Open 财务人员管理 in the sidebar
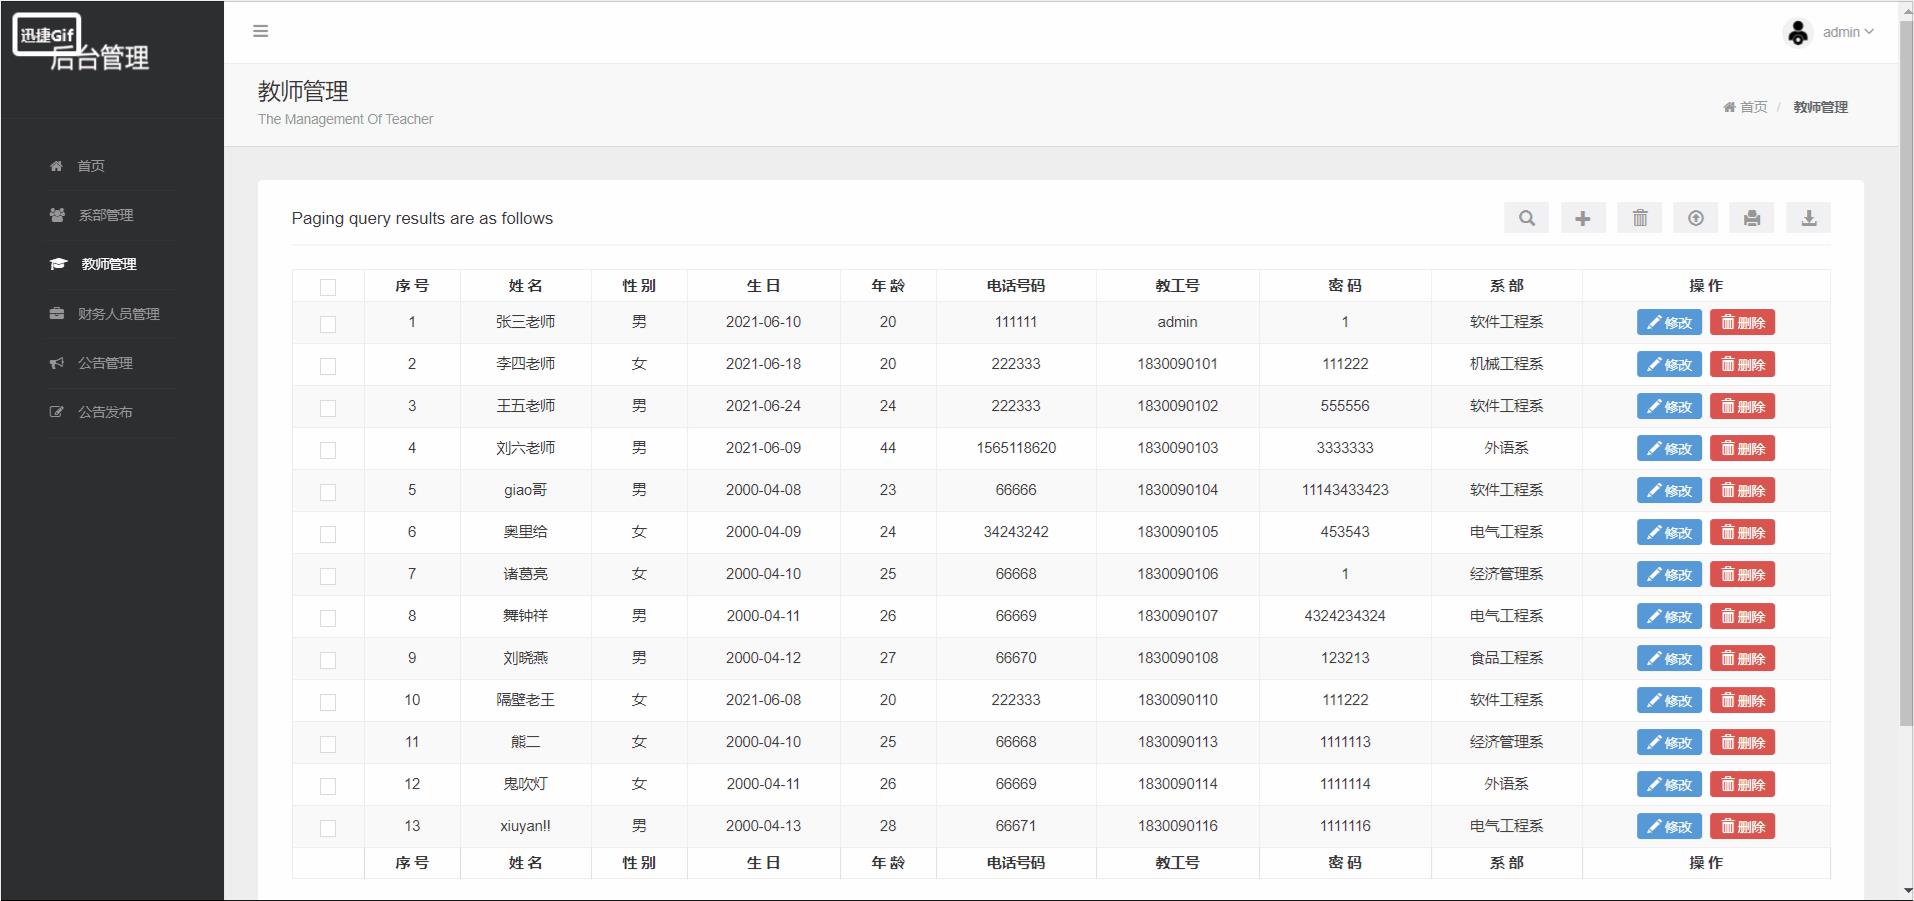This screenshot has height=901, width=1914. (119, 313)
